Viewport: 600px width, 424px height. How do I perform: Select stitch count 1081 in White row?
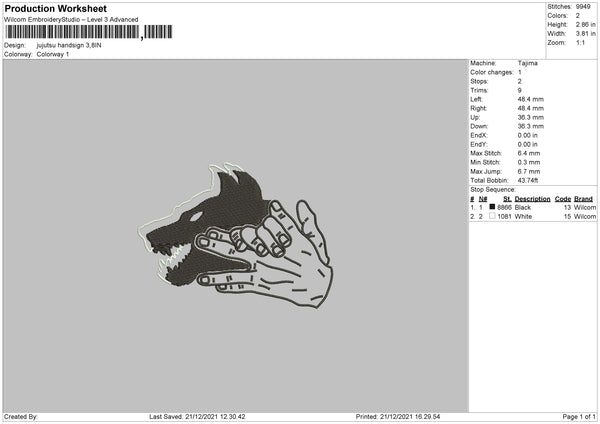tap(504, 217)
